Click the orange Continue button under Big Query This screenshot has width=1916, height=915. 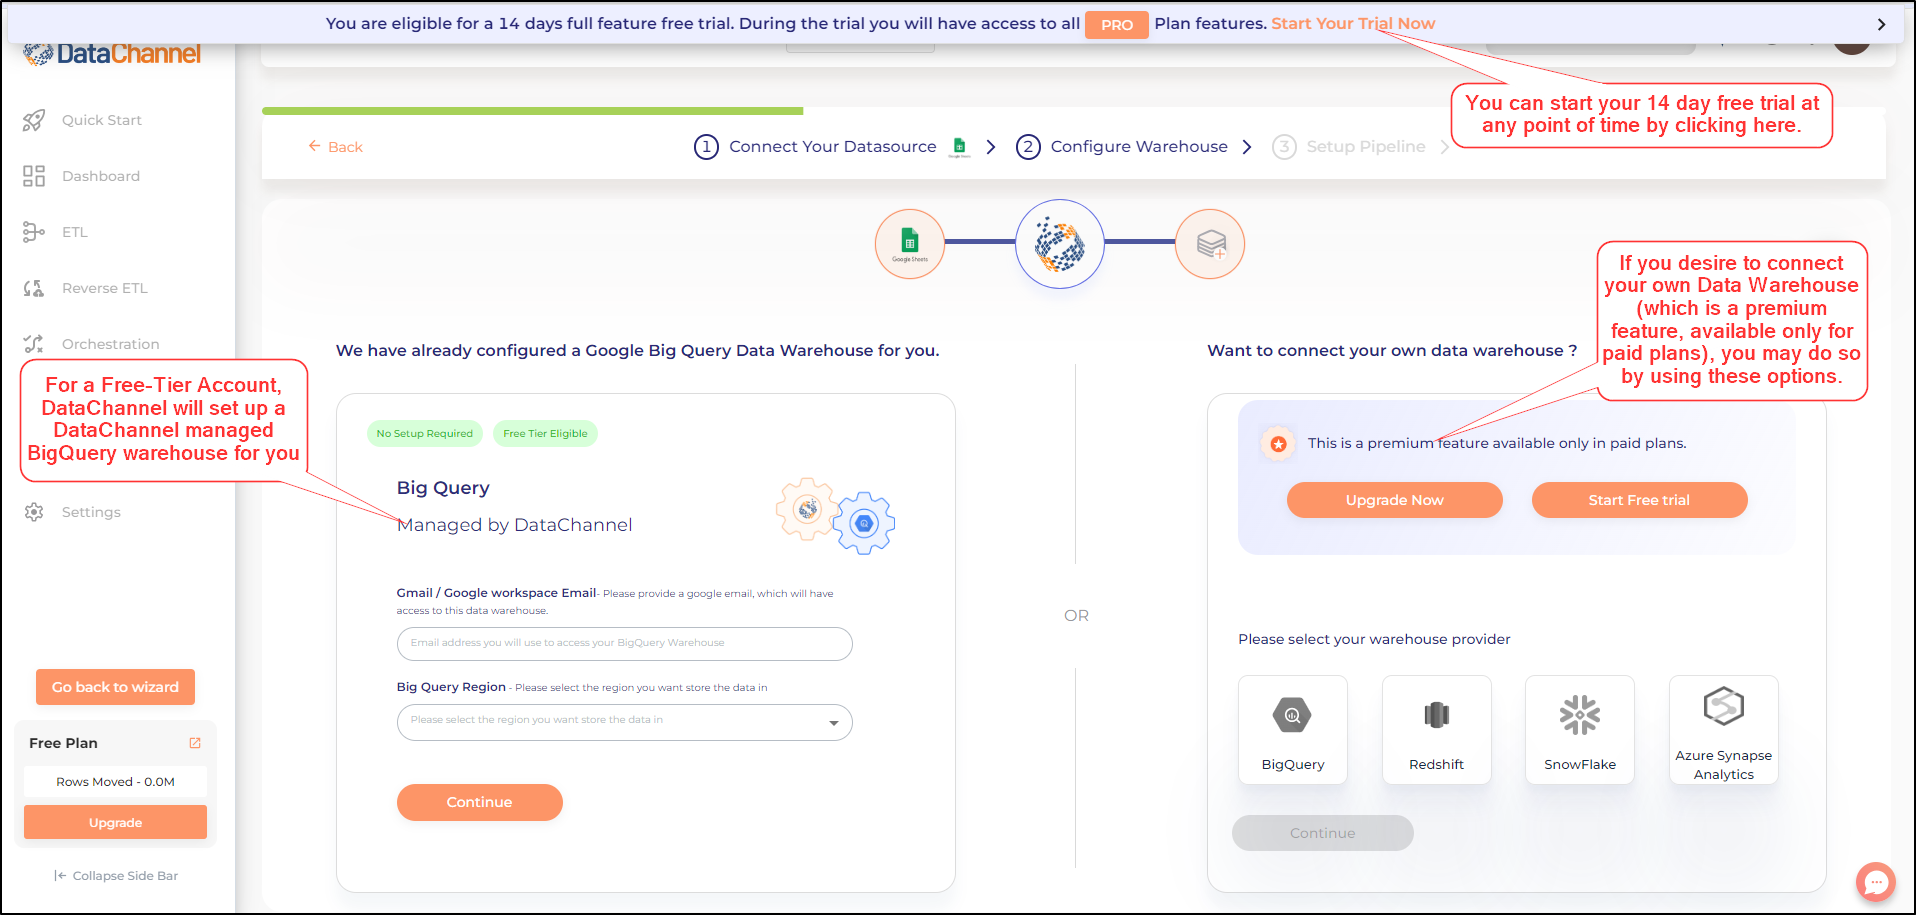(x=480, y=802)
